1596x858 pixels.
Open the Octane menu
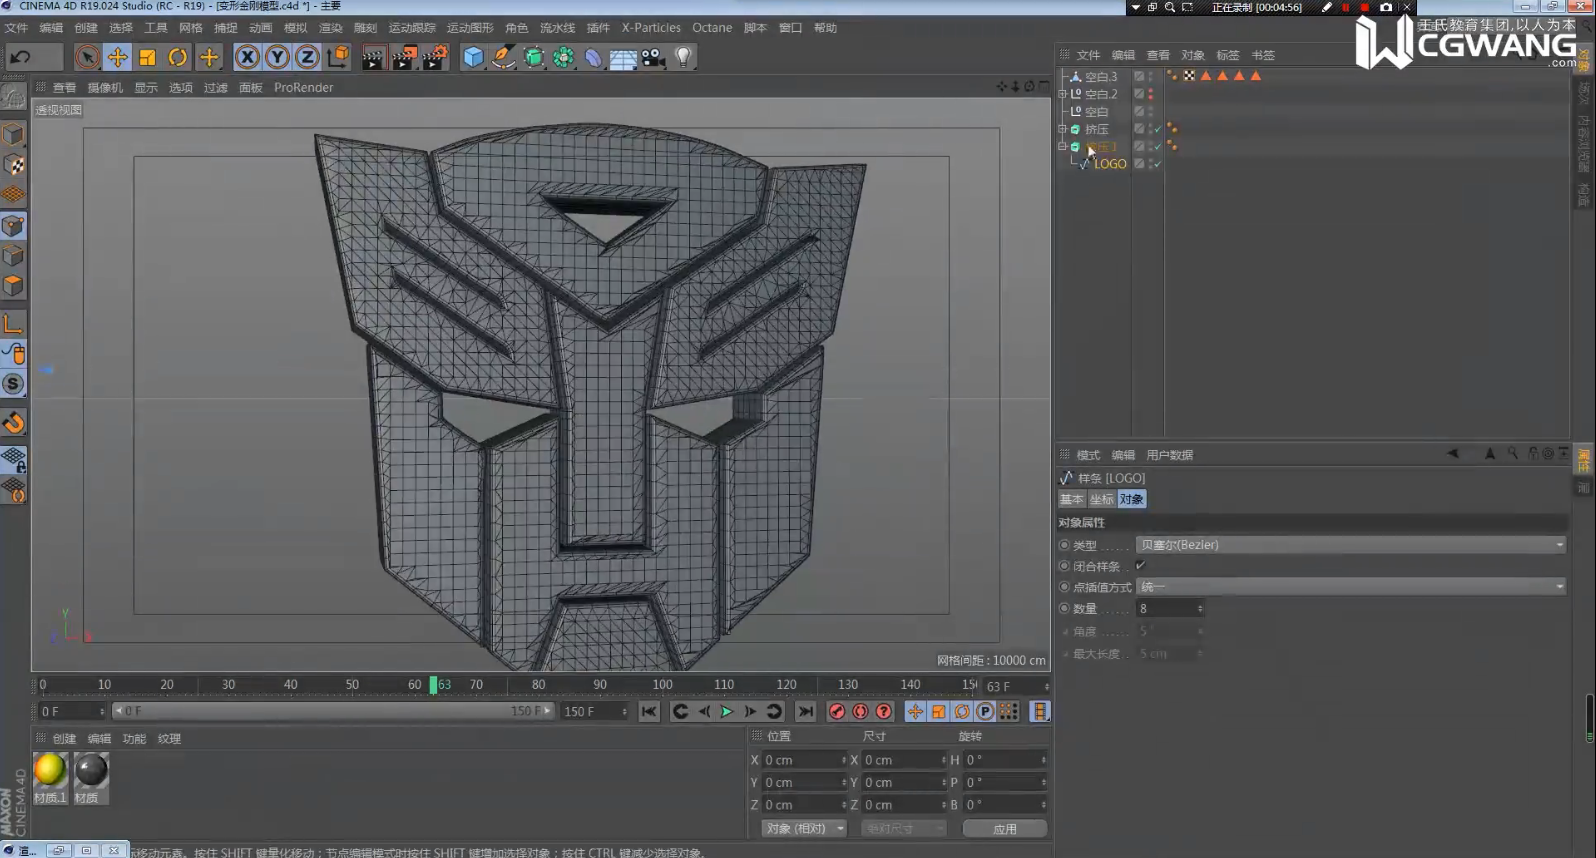712,28
